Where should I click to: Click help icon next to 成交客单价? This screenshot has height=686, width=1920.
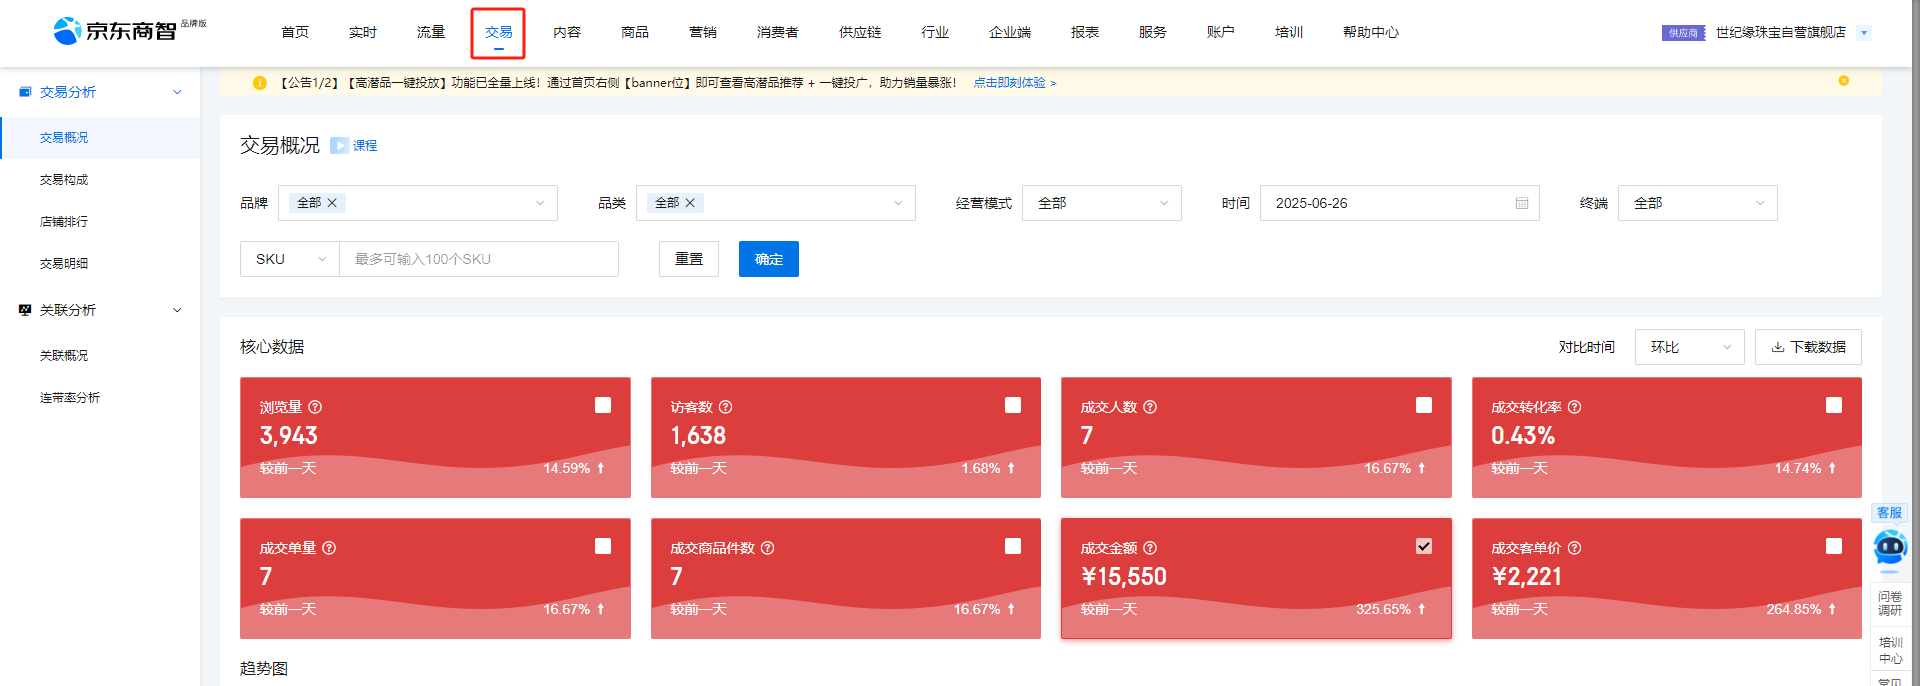[x=1574, y=548]
